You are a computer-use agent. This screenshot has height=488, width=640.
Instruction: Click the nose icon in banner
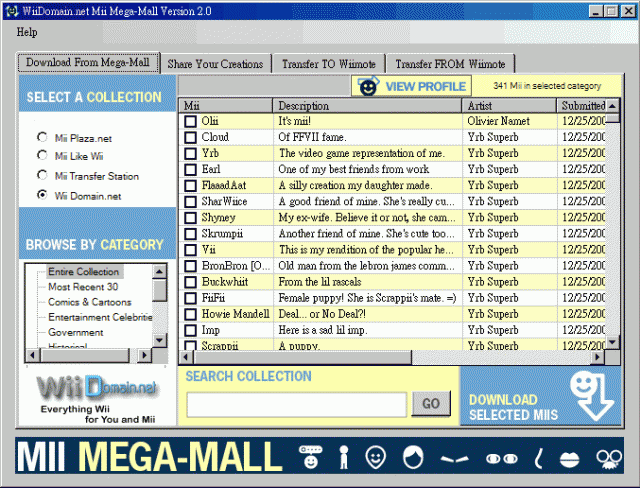click(x=539, y=458)
